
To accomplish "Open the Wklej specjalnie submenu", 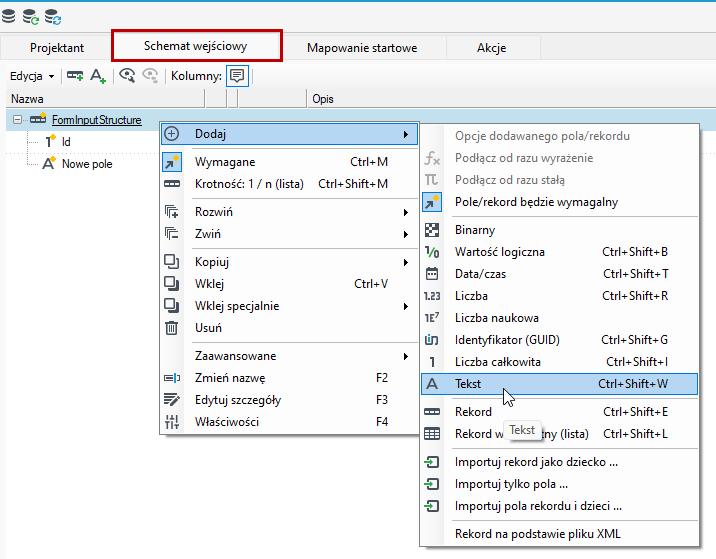I will click(x=290, y=306).
